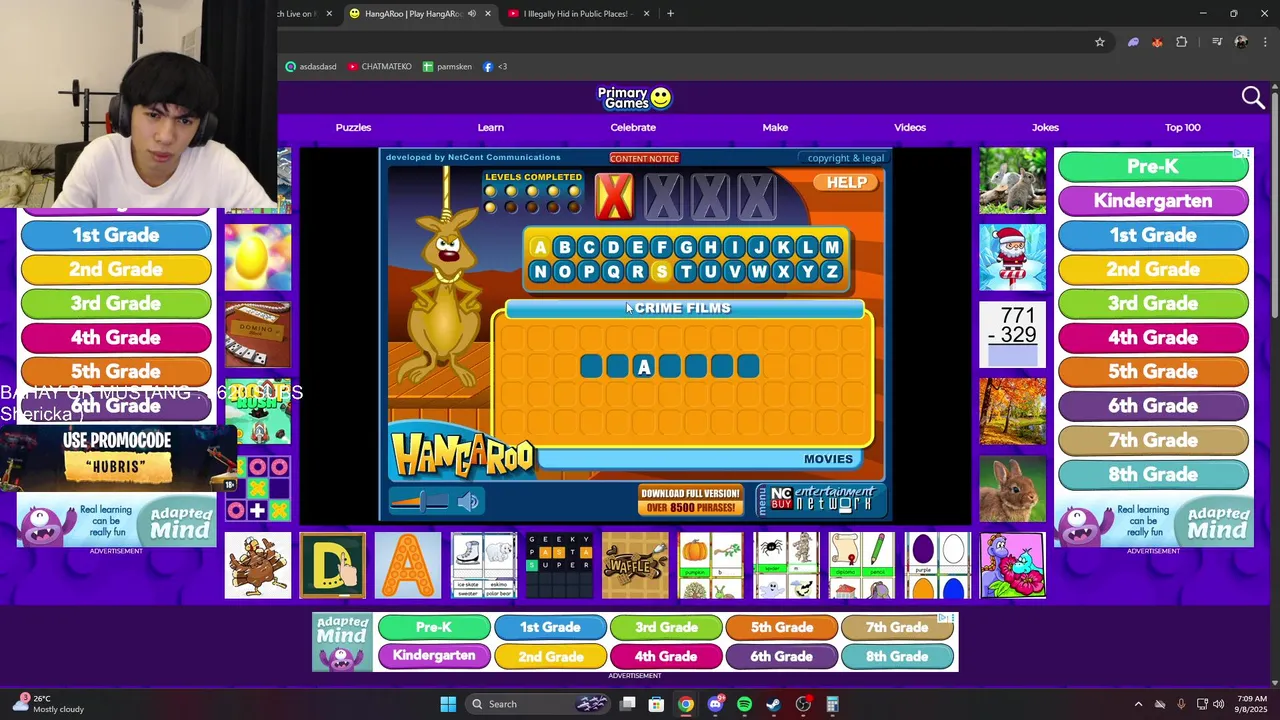Open the 771 minus 329 math thumbnail
Viewport: 1280px width, 720px height.
pyautogui.click(x=1012, y=335)
